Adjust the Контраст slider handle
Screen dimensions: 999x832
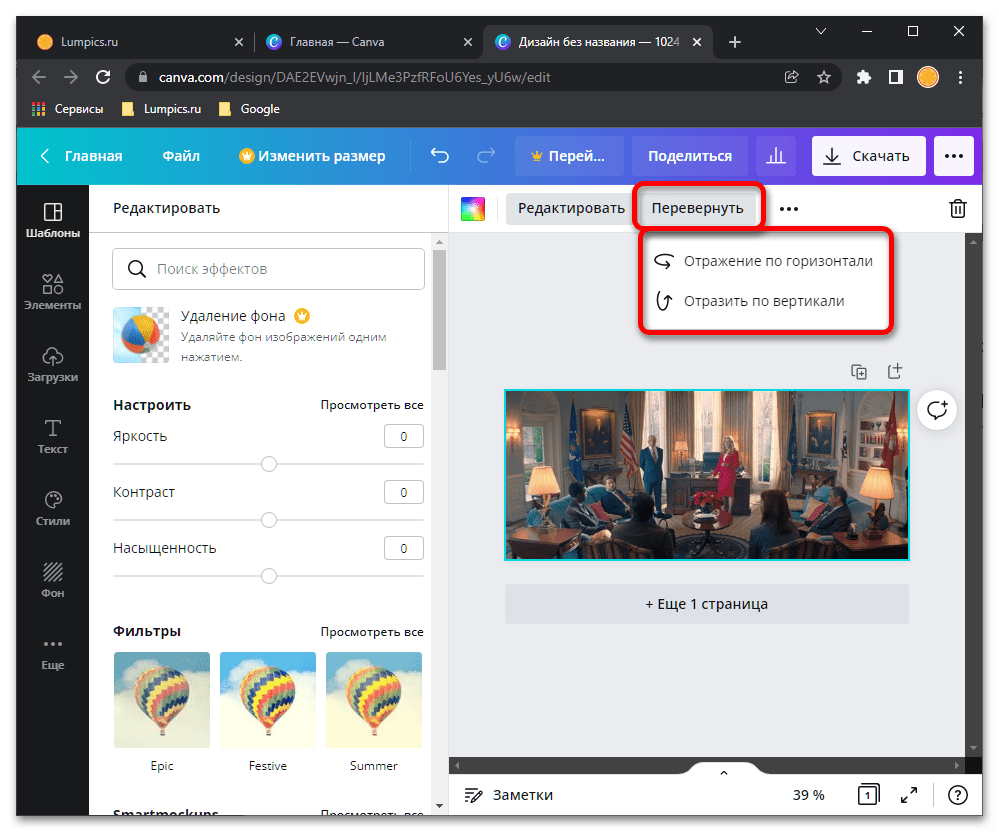click(x=269, y=520)
